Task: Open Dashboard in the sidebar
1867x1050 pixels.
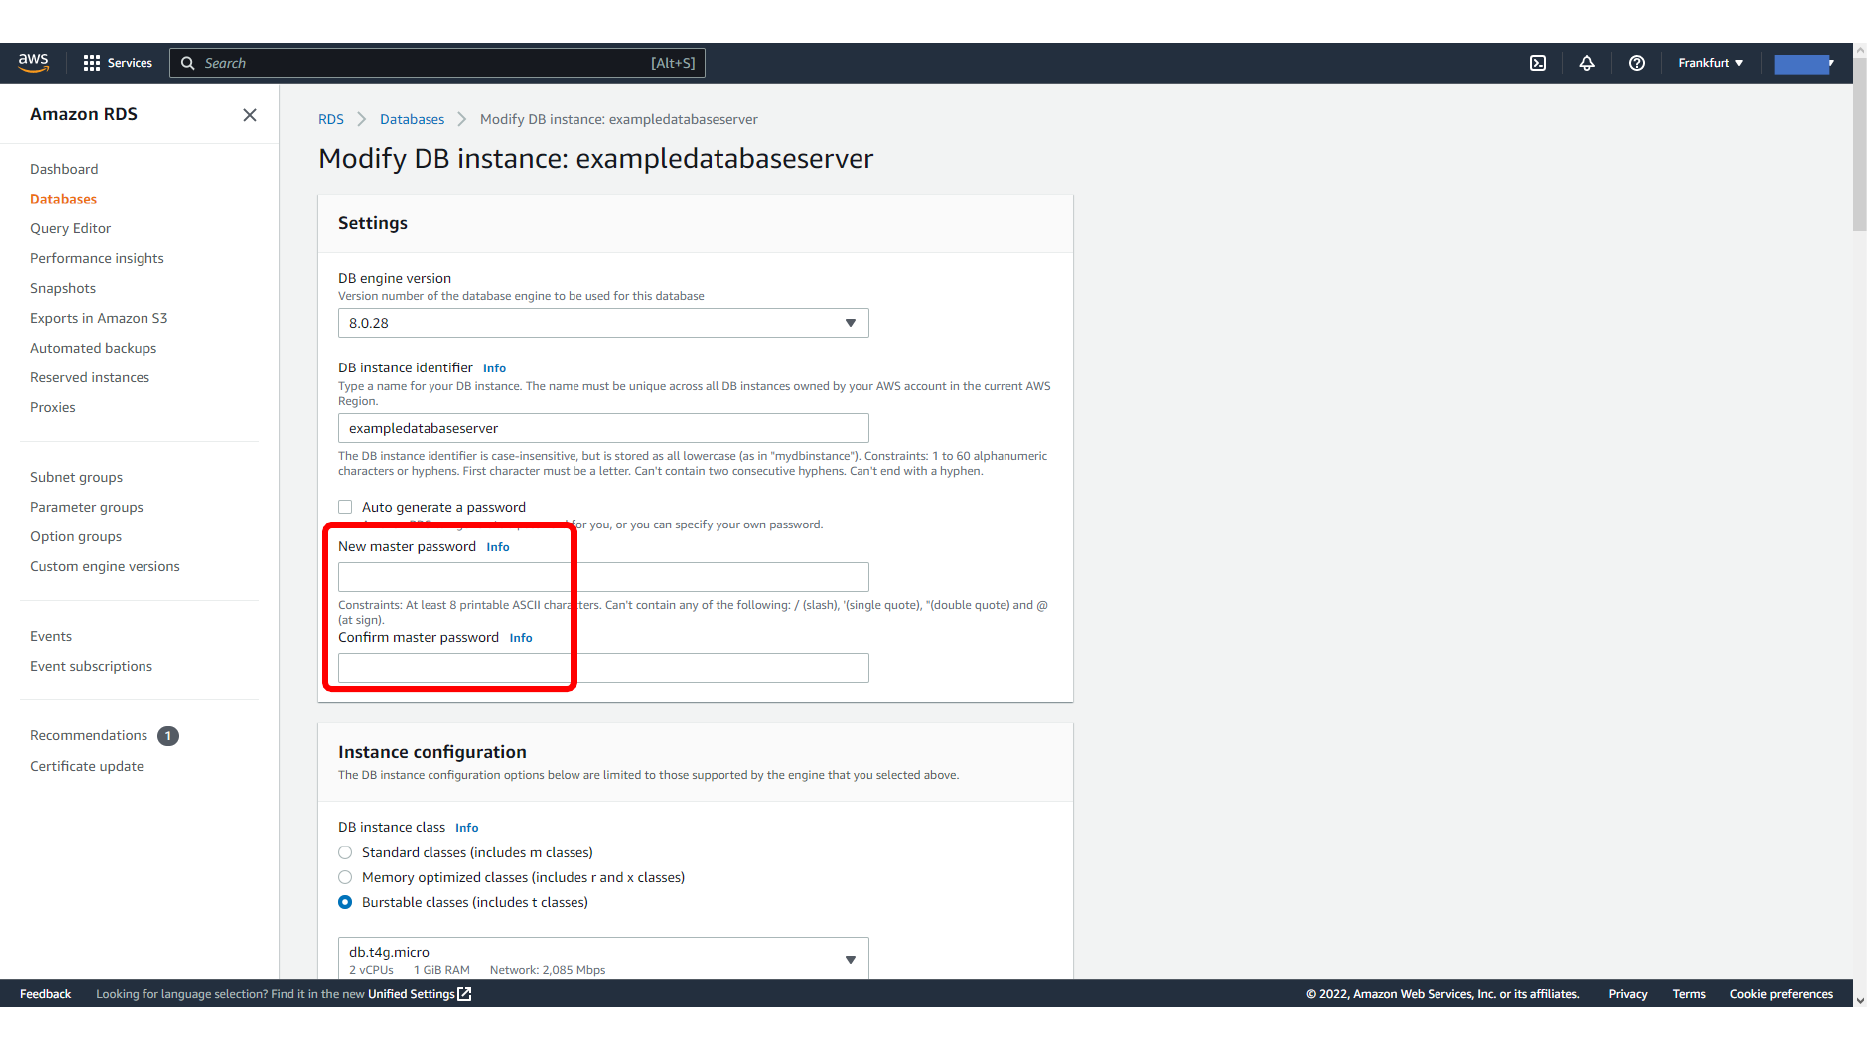Action: click(64, 169)
